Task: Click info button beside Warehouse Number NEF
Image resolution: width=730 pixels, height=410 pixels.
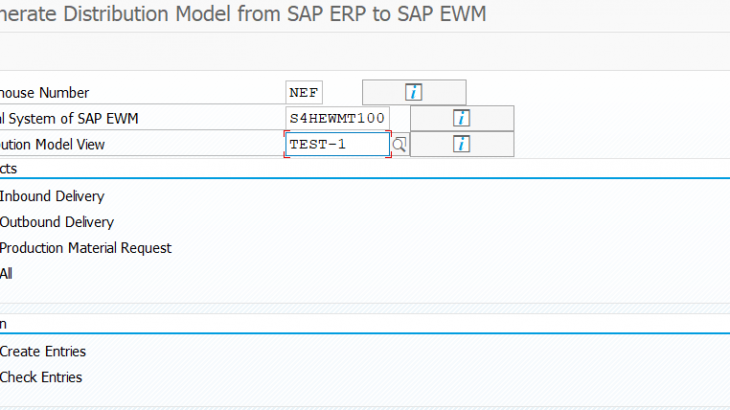Action: (x=414, y=92)
